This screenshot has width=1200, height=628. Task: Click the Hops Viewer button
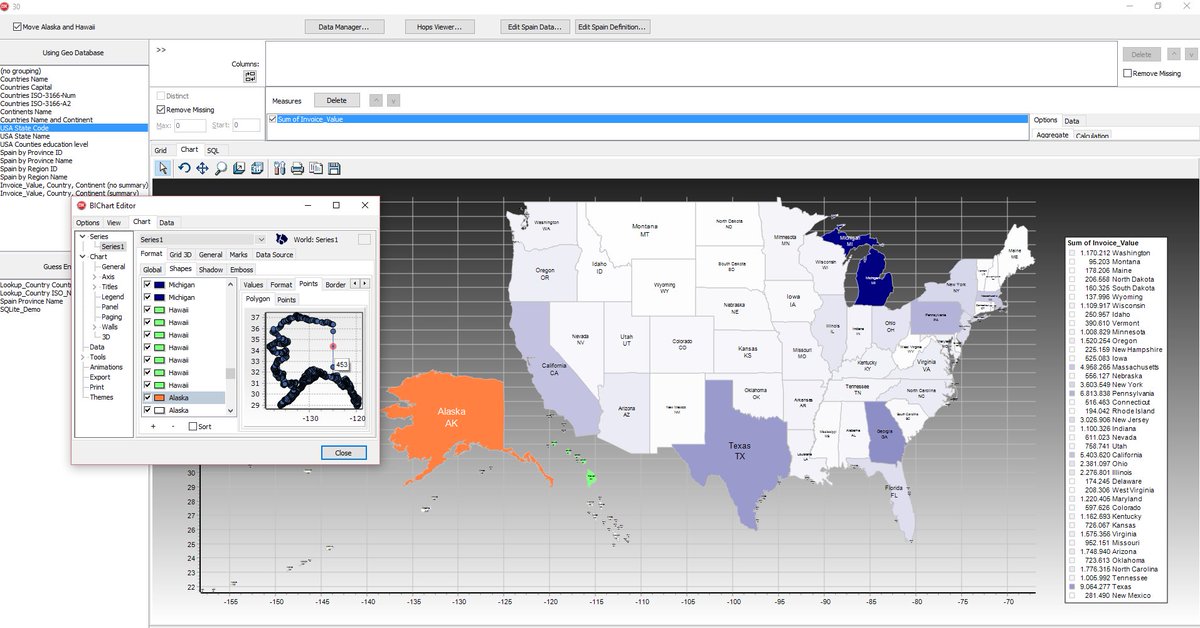pyautogui.click(x=440, y=27)
